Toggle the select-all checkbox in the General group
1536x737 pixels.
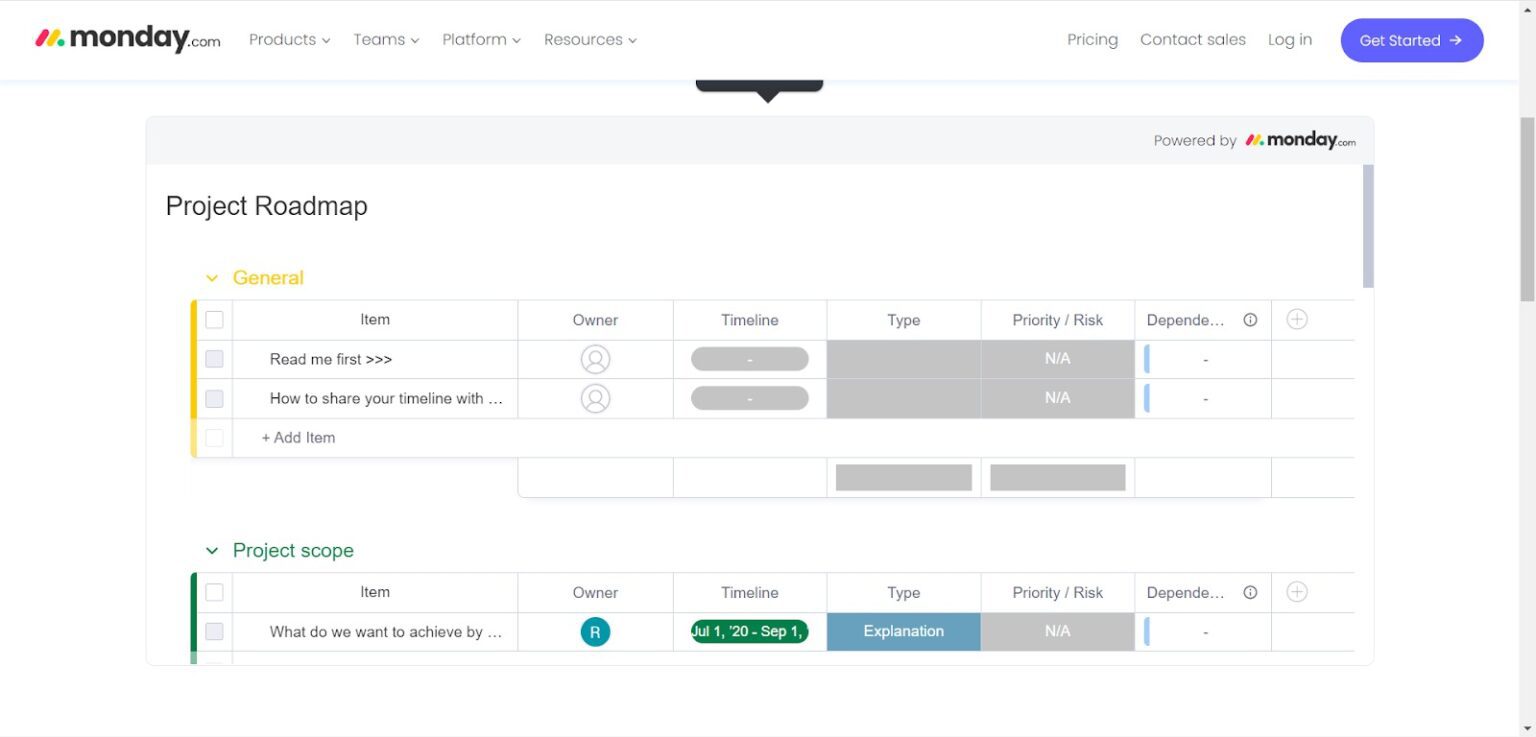tap(214, 319)
